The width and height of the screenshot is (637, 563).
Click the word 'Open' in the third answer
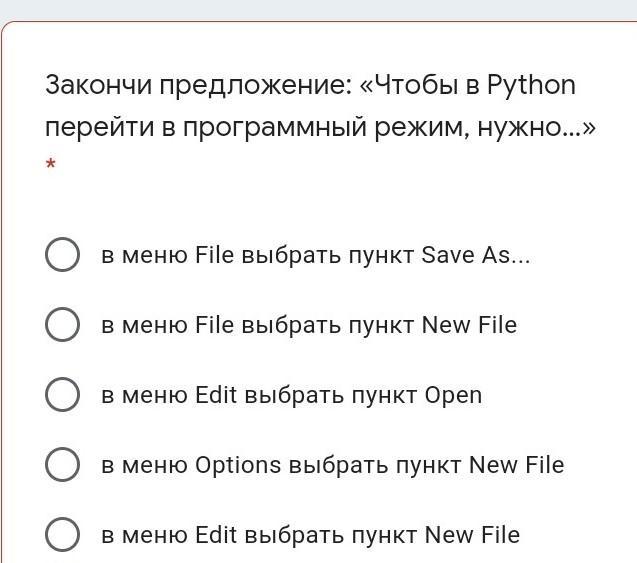click(x=453, y=395)
